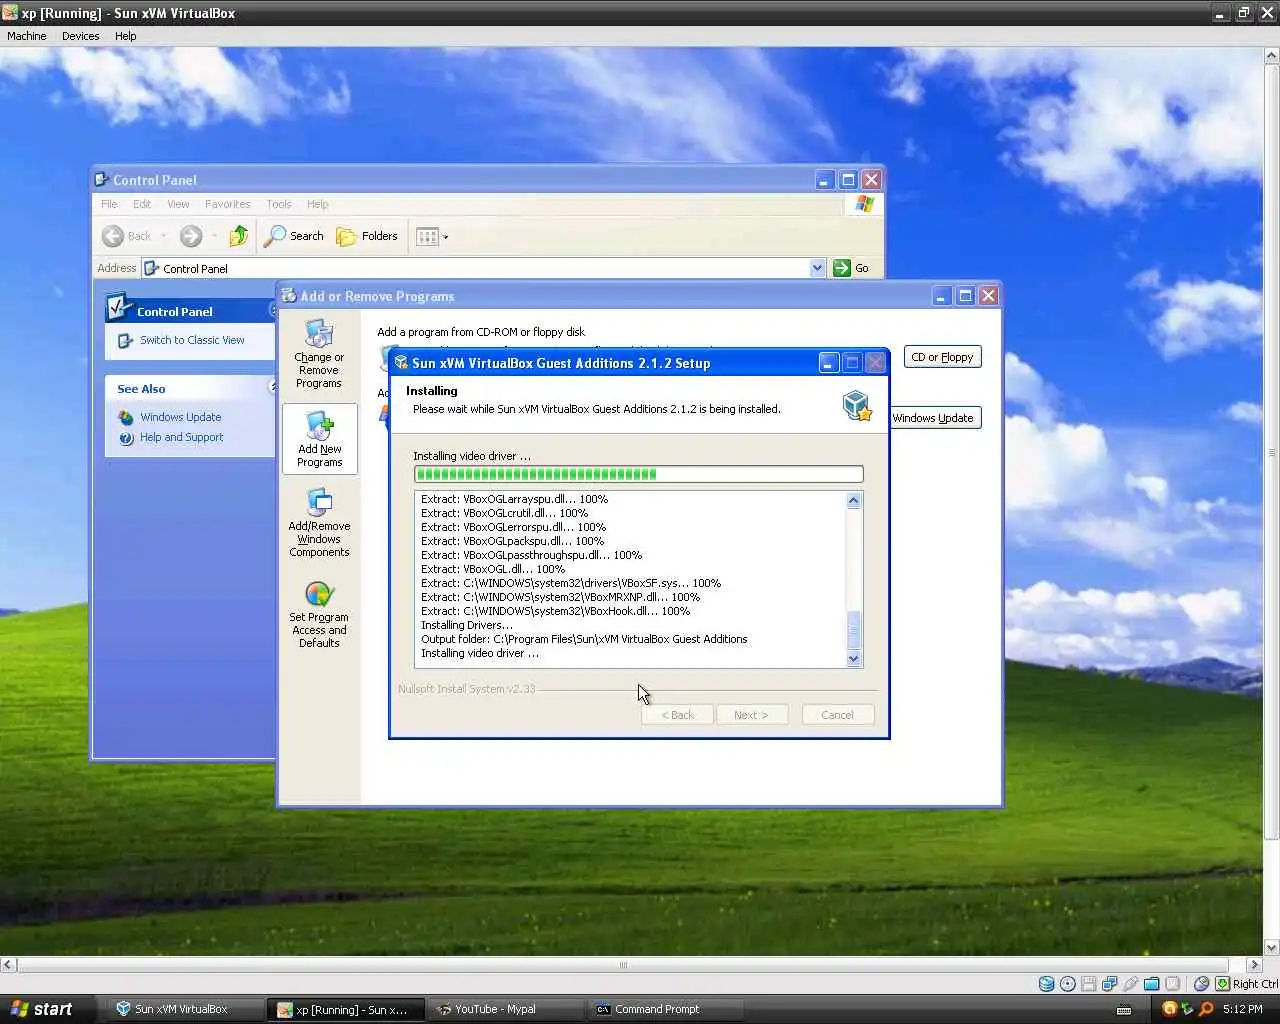Click the VirtualBox cube icon in setup header

[857, 405]
